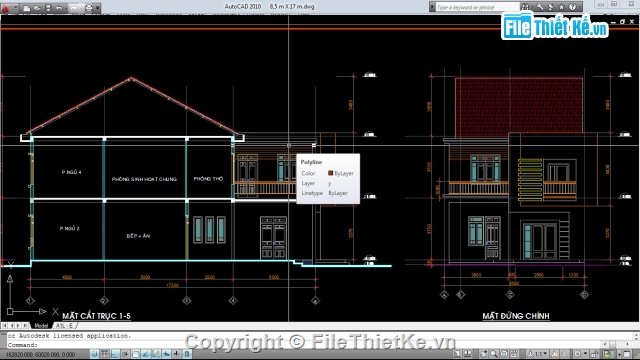Click the Communication Center satellite icon
Image resolution: width=640 pixels, height=360 pixels.
click(551, 7)
